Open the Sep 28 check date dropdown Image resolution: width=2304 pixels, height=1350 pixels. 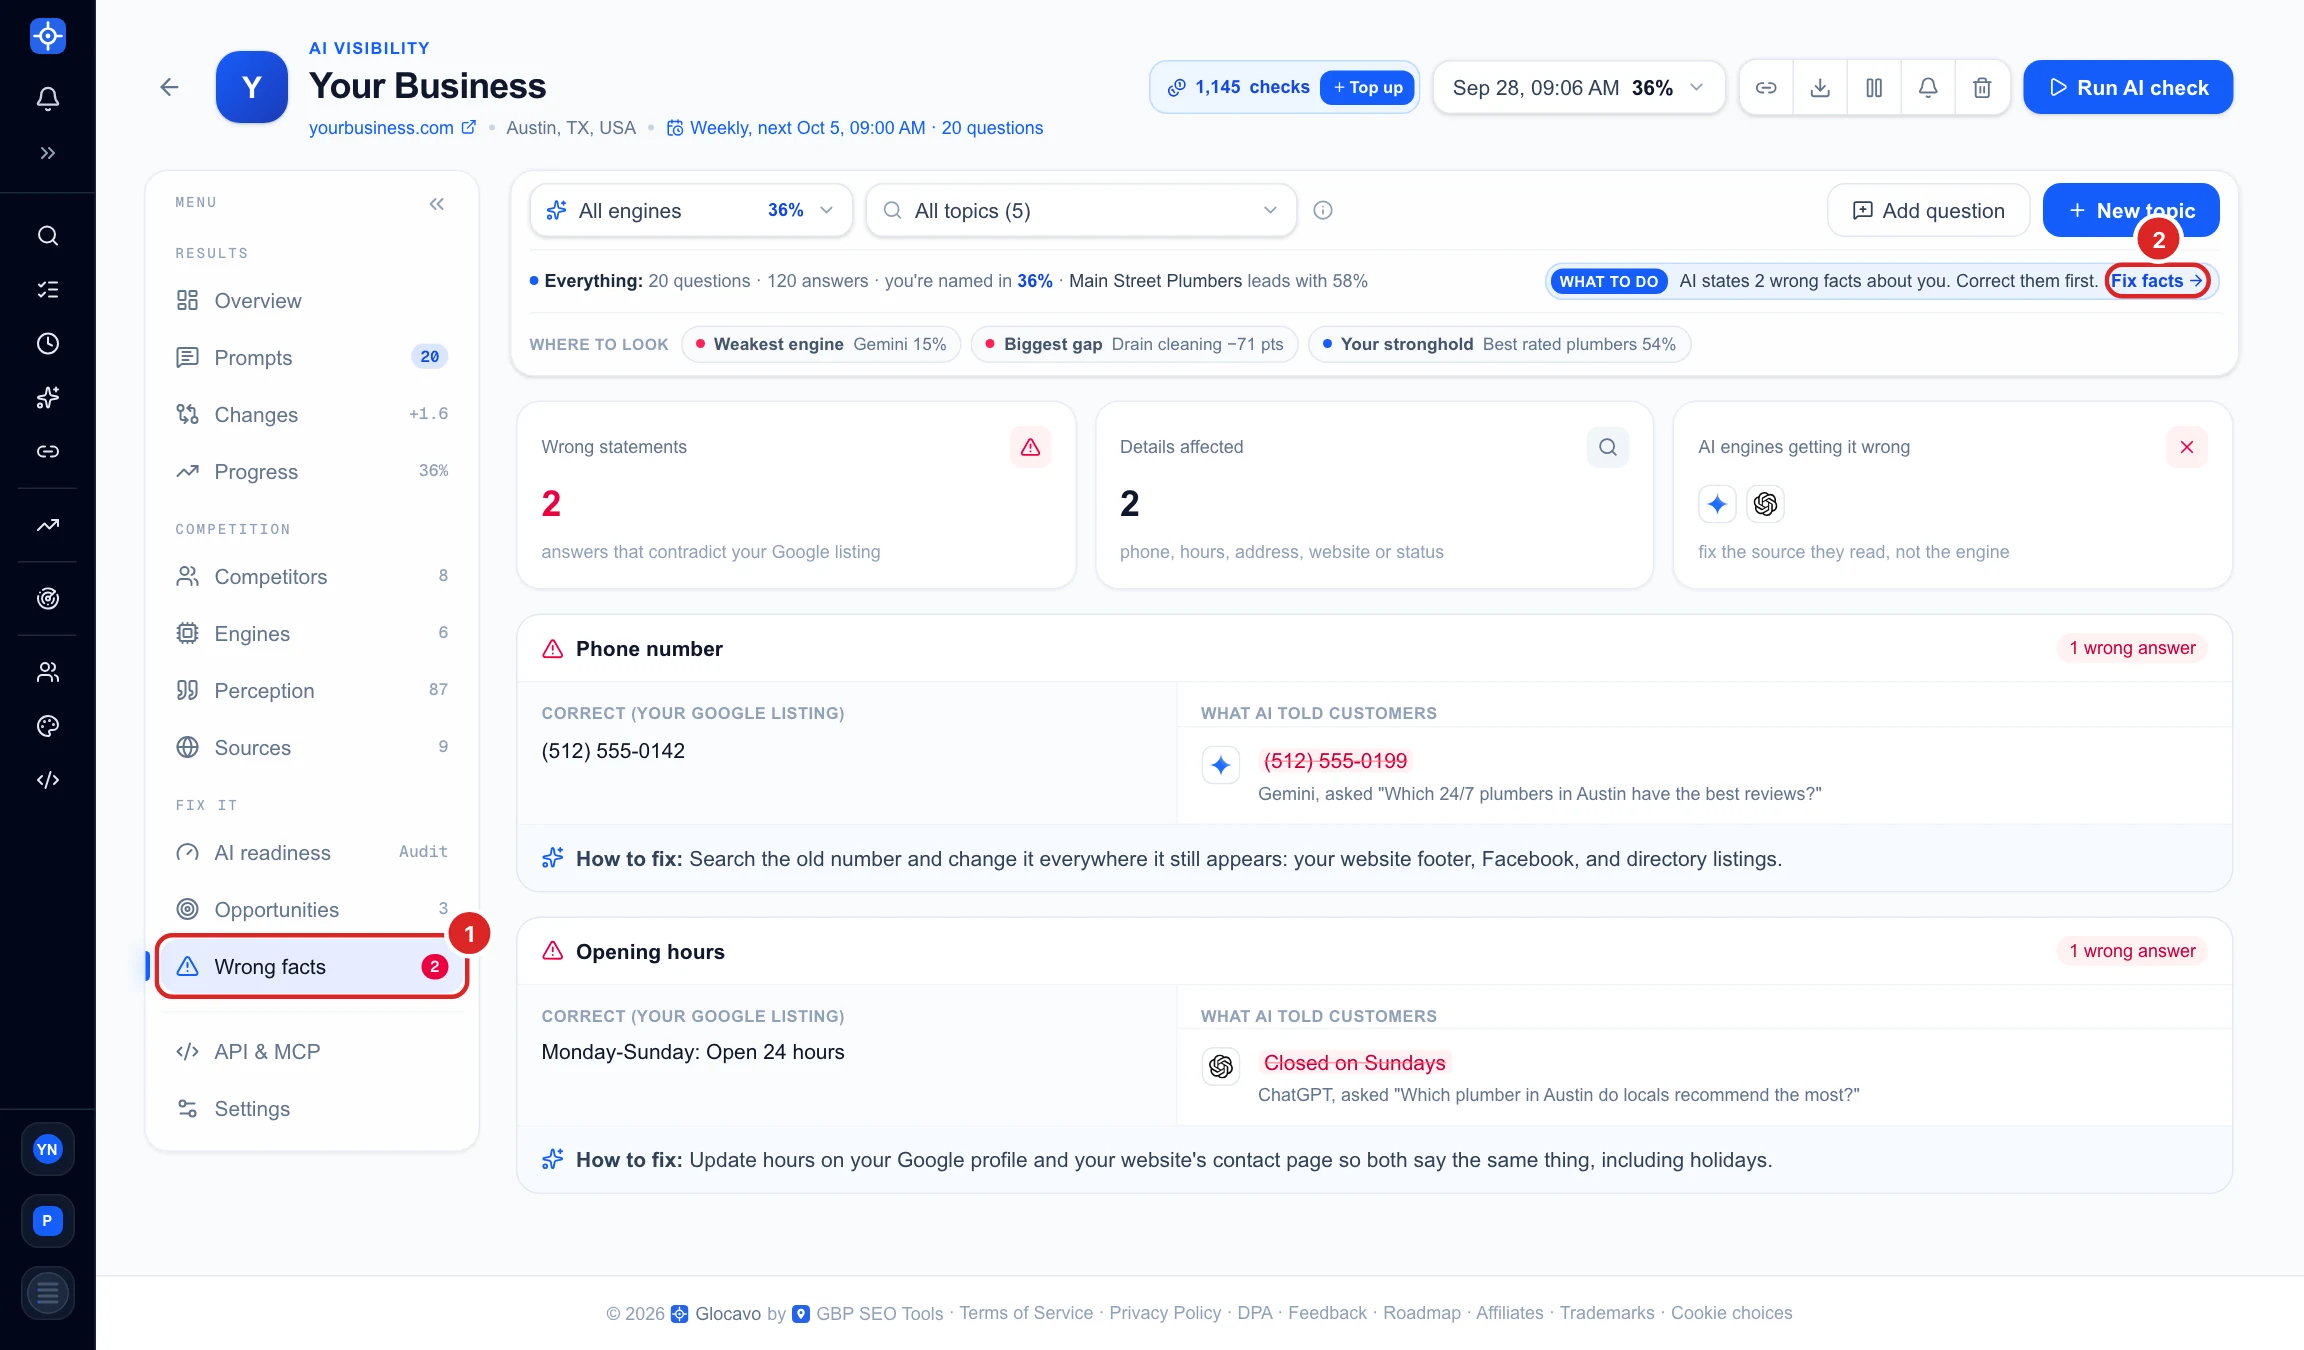coord(1579,87)
